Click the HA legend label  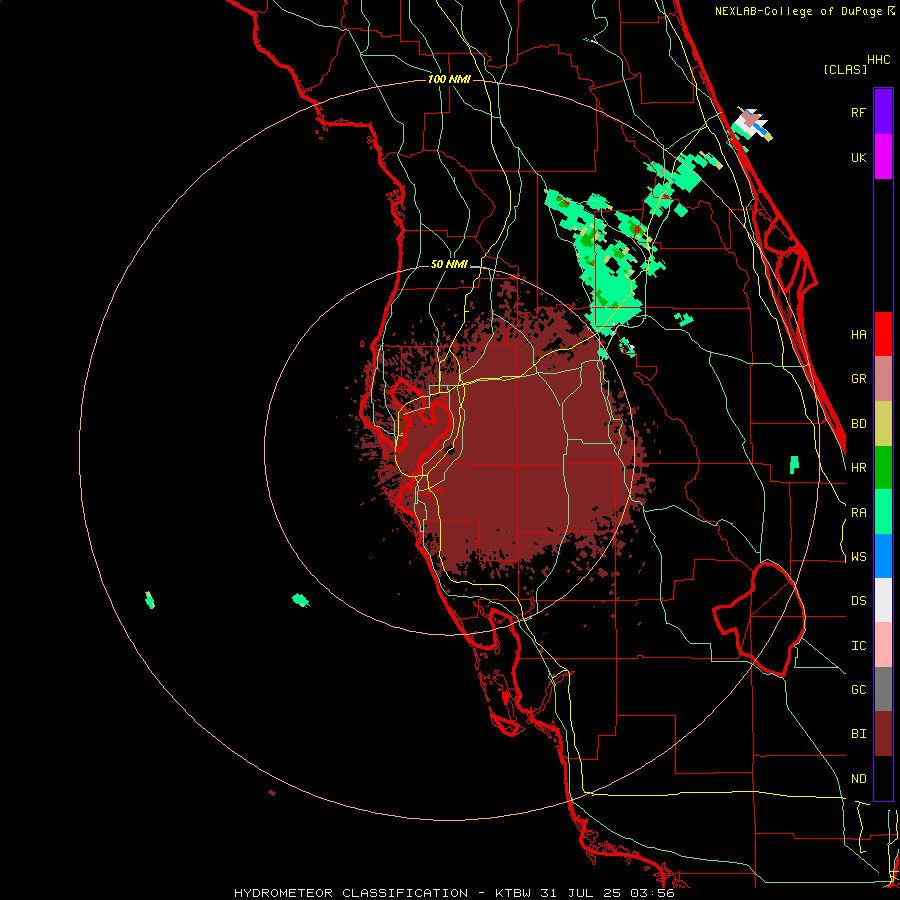coord(858,335)
